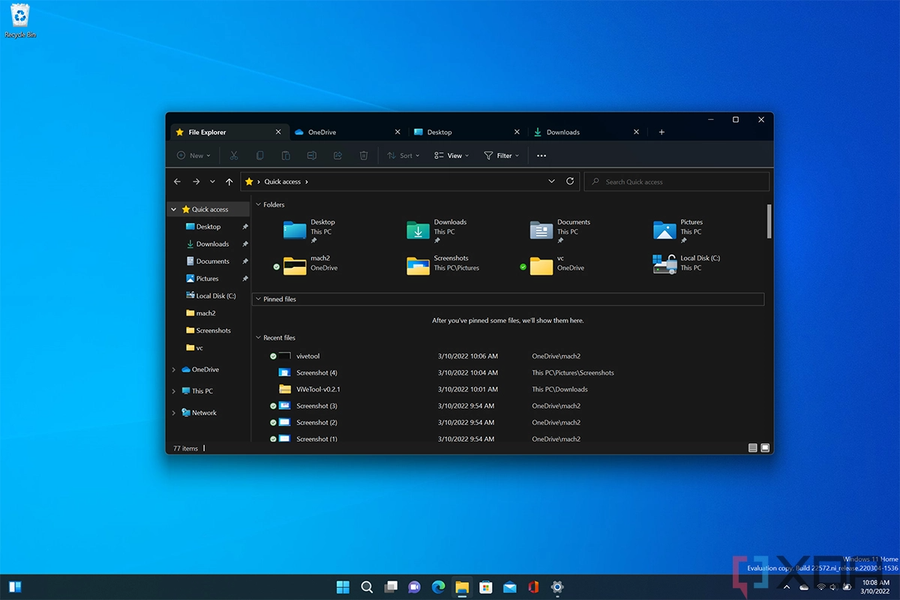Add a new tab with plus button
Viewport: 900px width, 600px height.
pos(661,132)
